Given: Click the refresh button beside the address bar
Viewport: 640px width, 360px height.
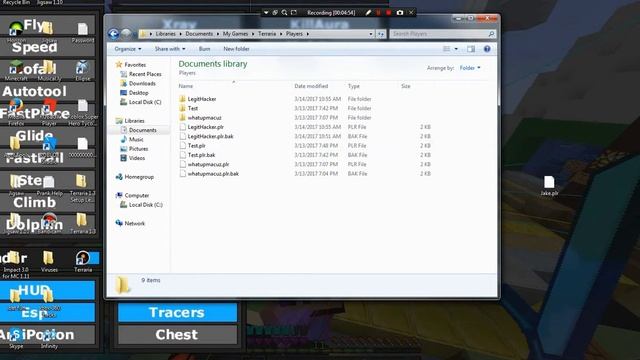Looking at the screenshot, I should (x=381, y=34).
